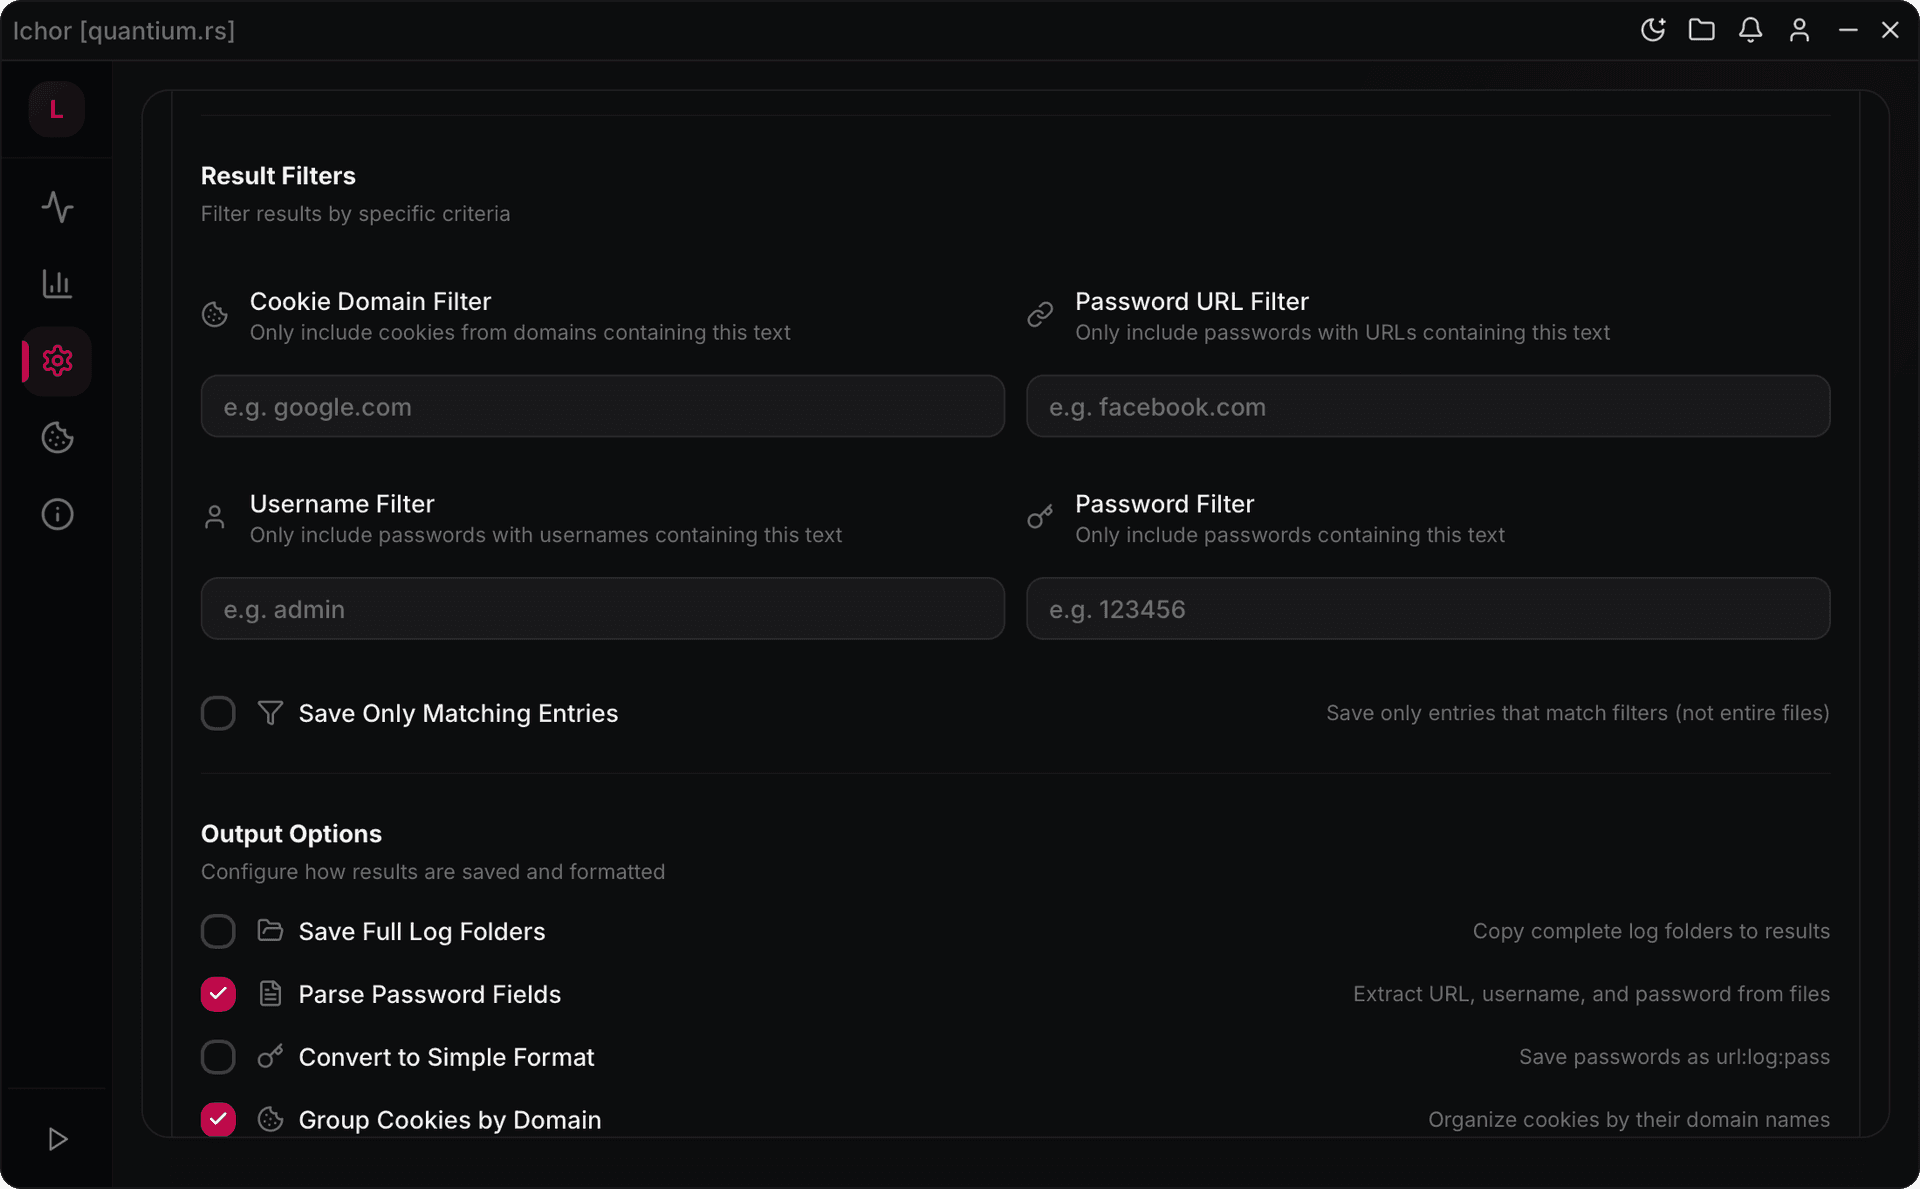Image resolution: width=1920 pixels, height=1189 pixels.
Task: Focus the Username Filter input with admin placeholder
Action: (603, 608)
